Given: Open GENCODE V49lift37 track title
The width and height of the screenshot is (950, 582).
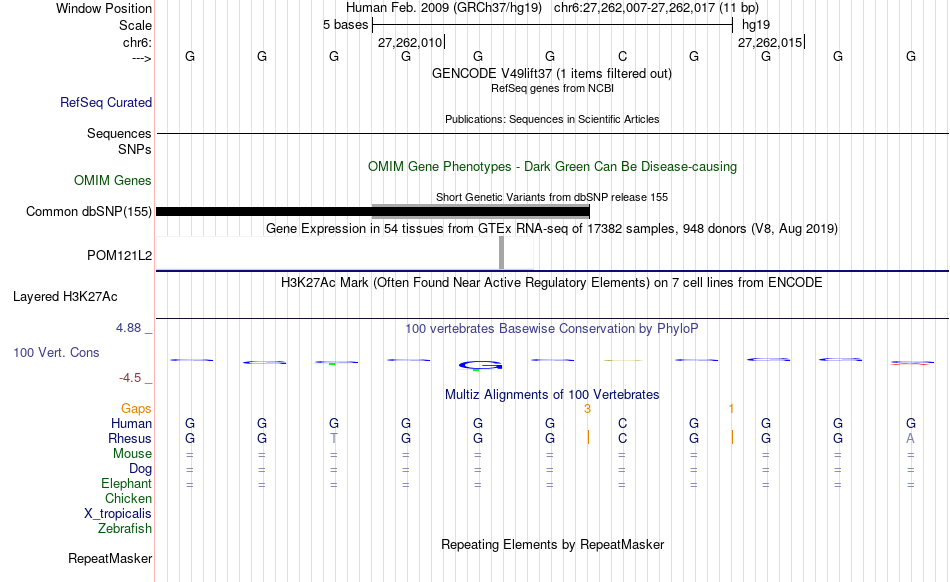Looking at the screenshot, I should [x=551, y=74].
